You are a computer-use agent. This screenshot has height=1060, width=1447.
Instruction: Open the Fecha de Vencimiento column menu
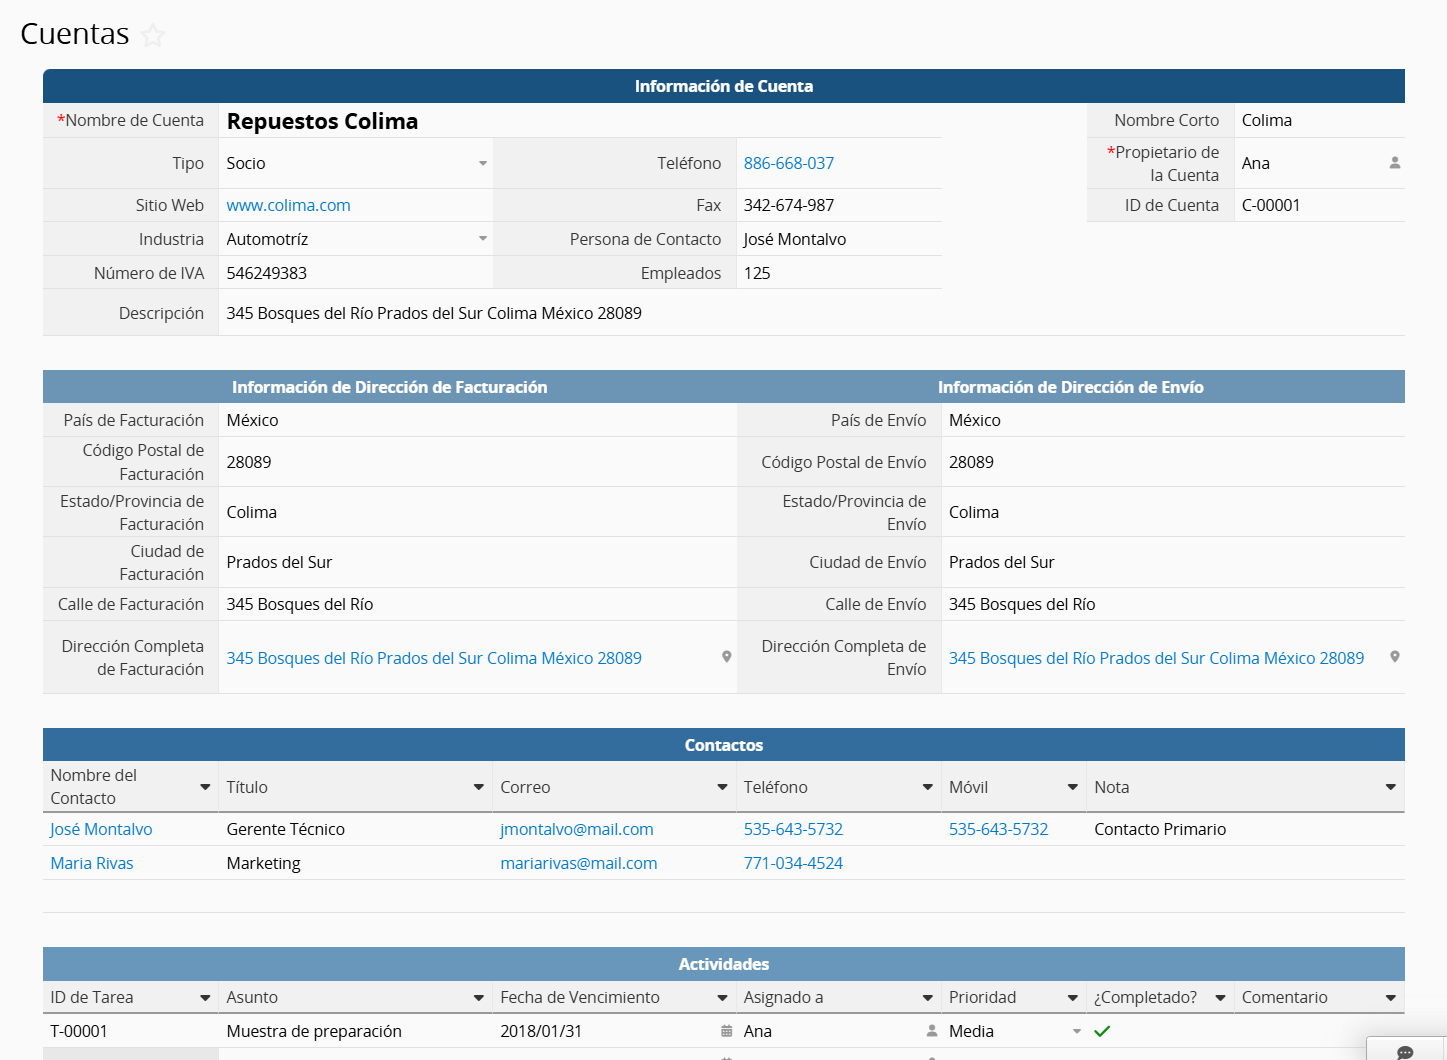(722, 998)
